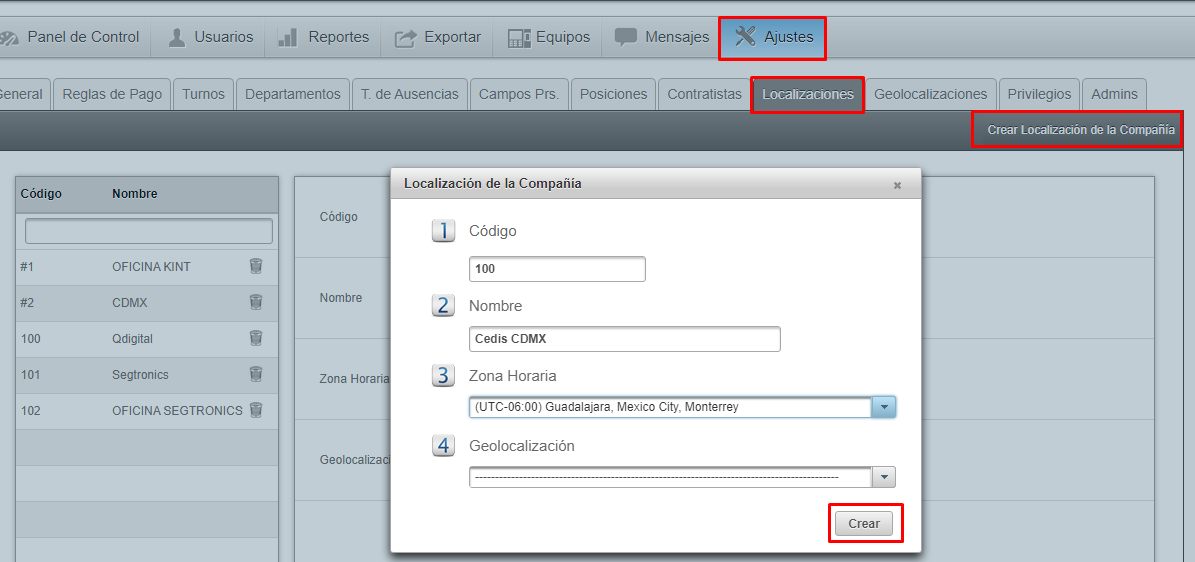Click trash icon next to Segtronics

256,374
